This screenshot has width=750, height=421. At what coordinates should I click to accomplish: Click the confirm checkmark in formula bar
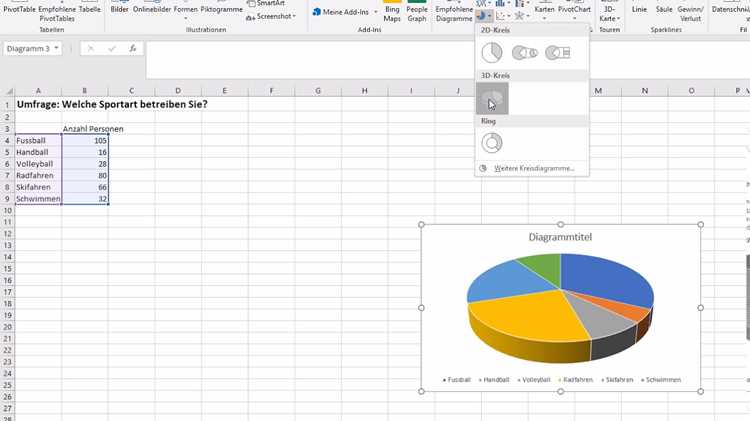[x=112, y=48]
